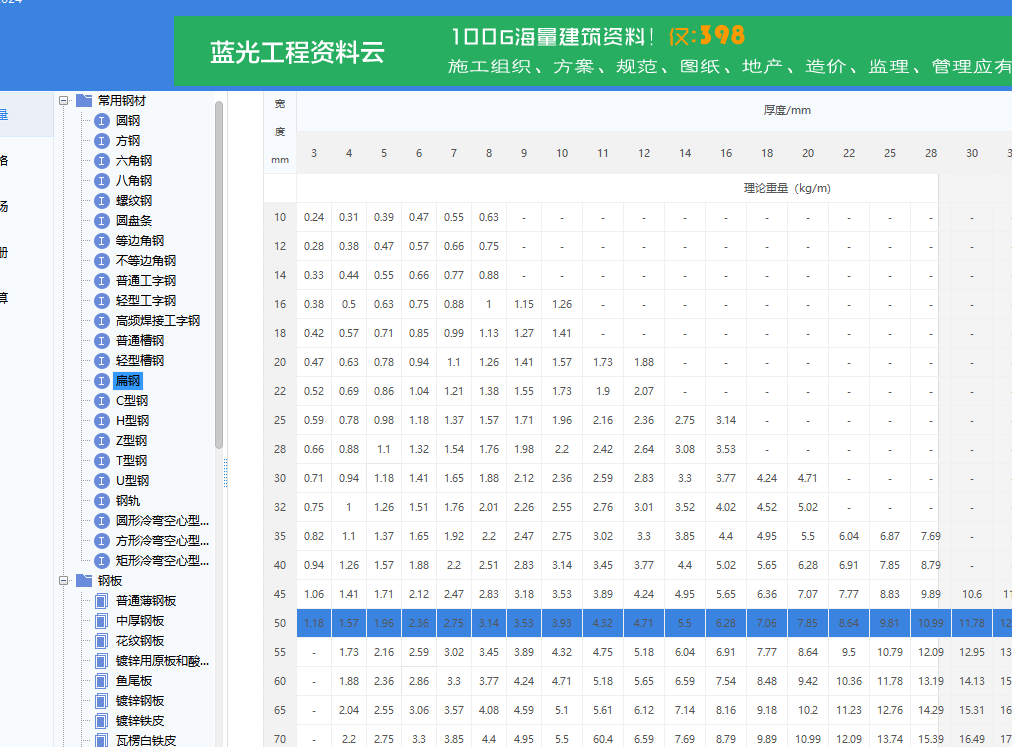Open 圆形冷弯空心型... tree item
Screen dimensions: 1012x747
pos(162,521)
